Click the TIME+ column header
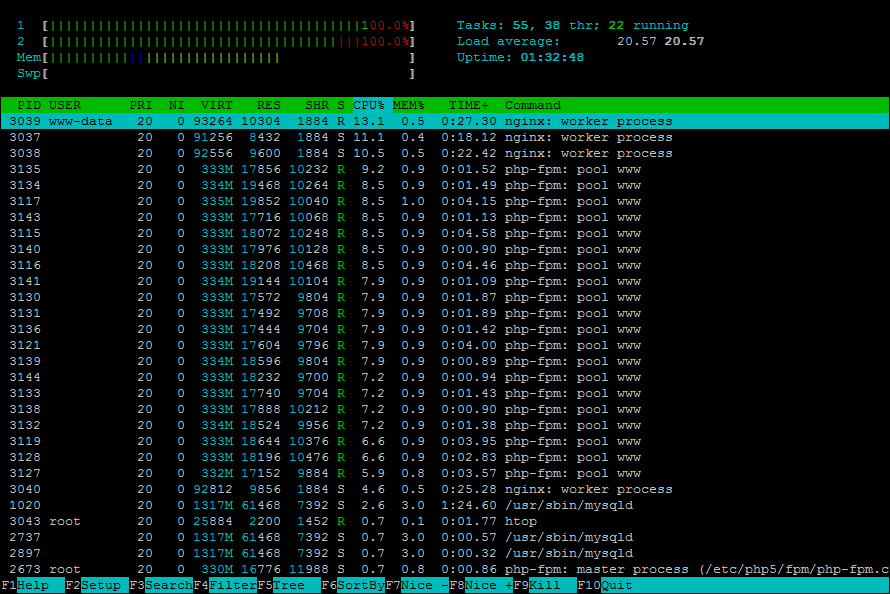The image size is (890, 594). pos(469,106)
